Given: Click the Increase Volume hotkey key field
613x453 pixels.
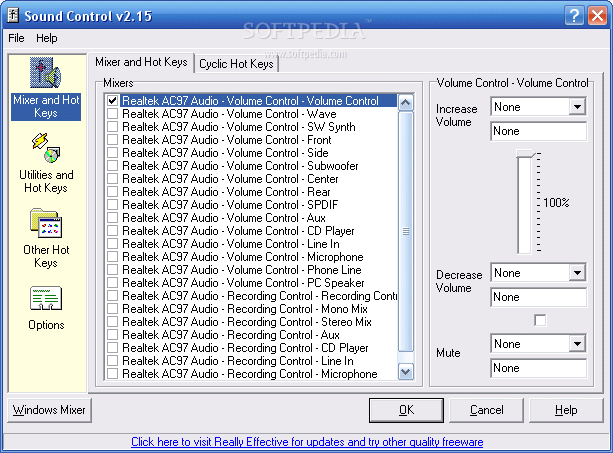Looking at the screenshot, I should coord(538,131).
